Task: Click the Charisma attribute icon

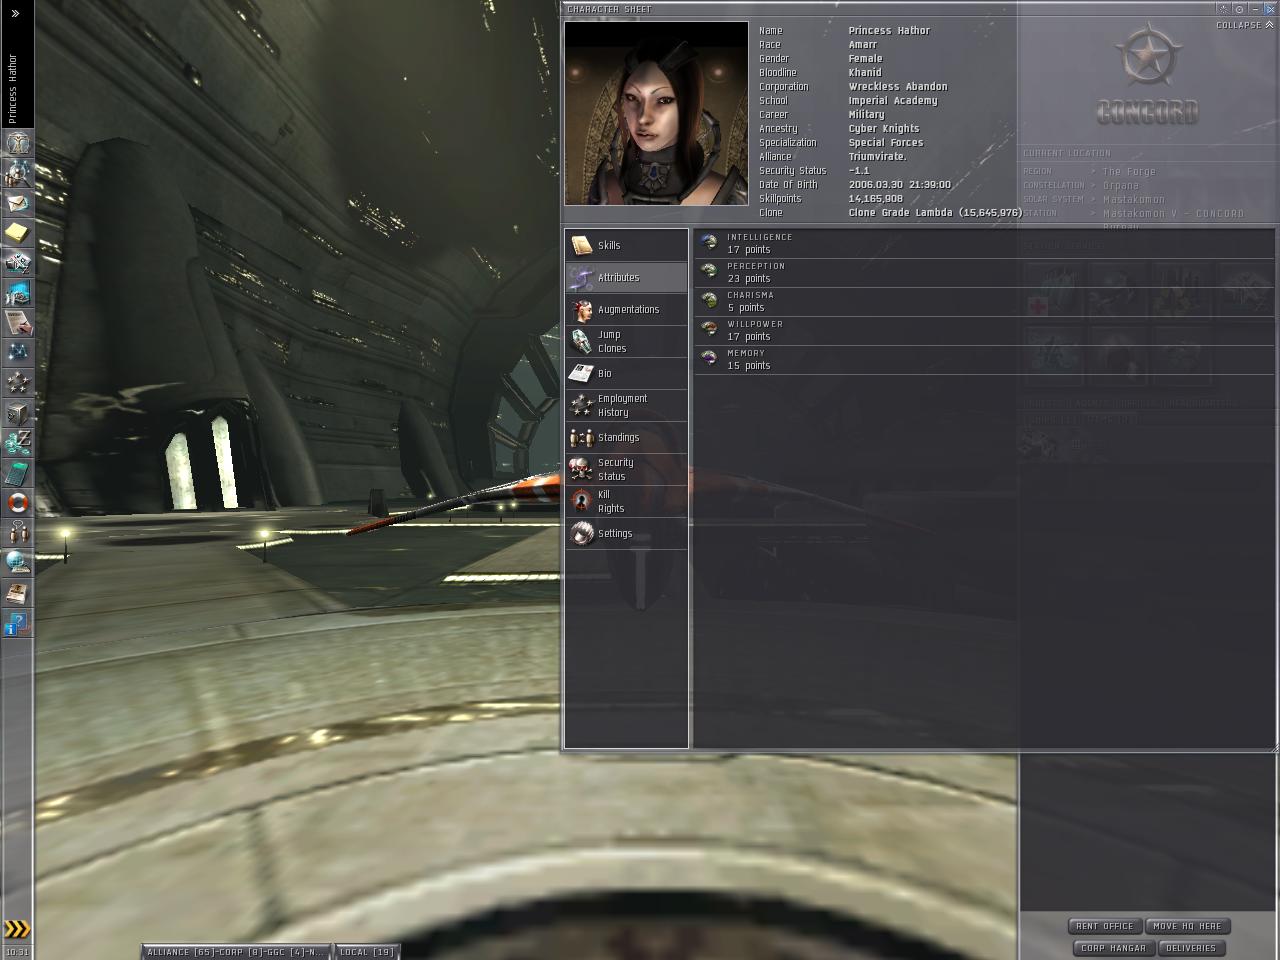Action: click(709, 300)
